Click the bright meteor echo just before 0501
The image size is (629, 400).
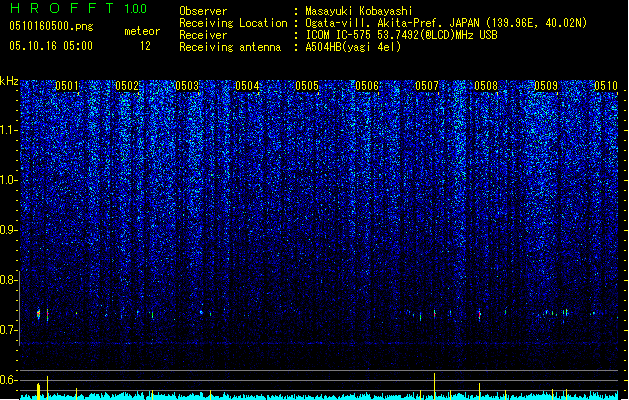tap(39, 314)
